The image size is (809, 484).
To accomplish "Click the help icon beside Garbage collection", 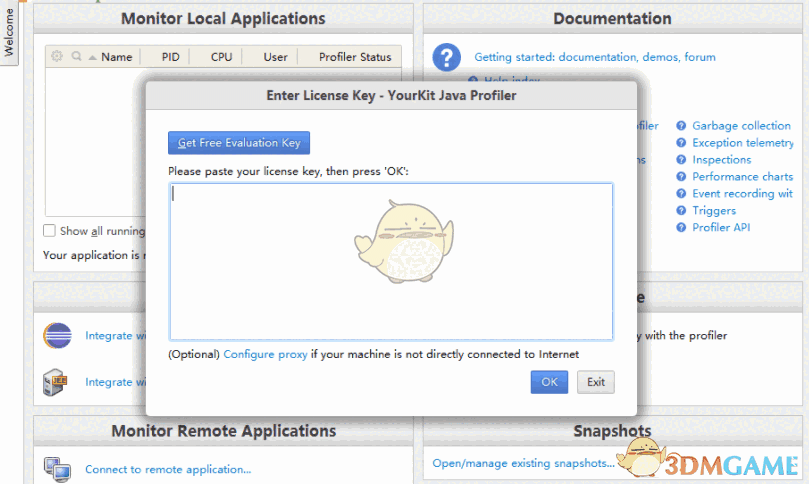I will [681, 125].
